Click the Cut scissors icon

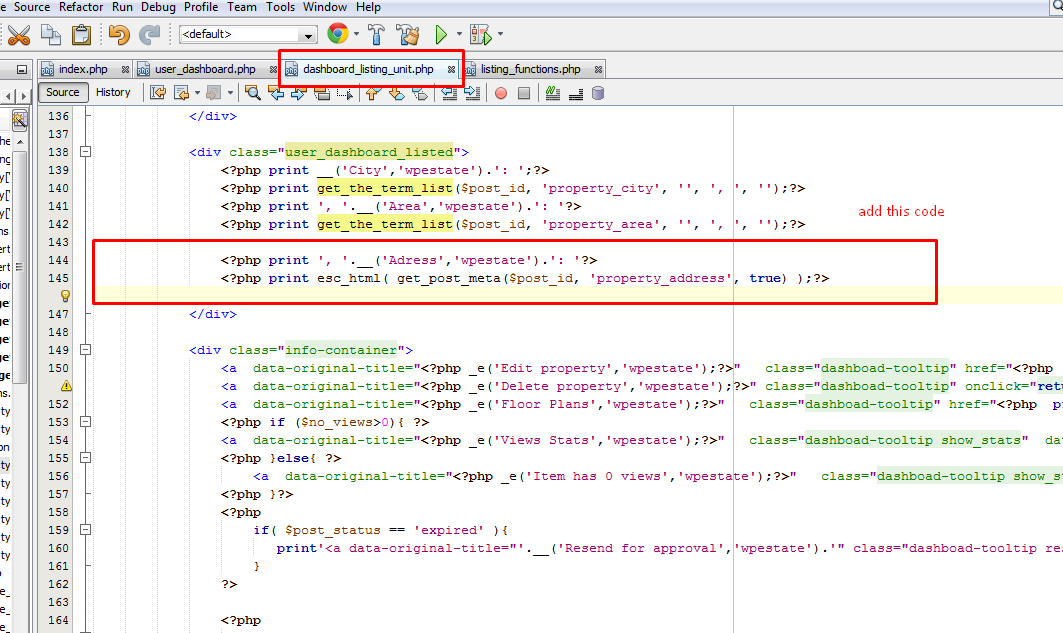coord(19,35)
